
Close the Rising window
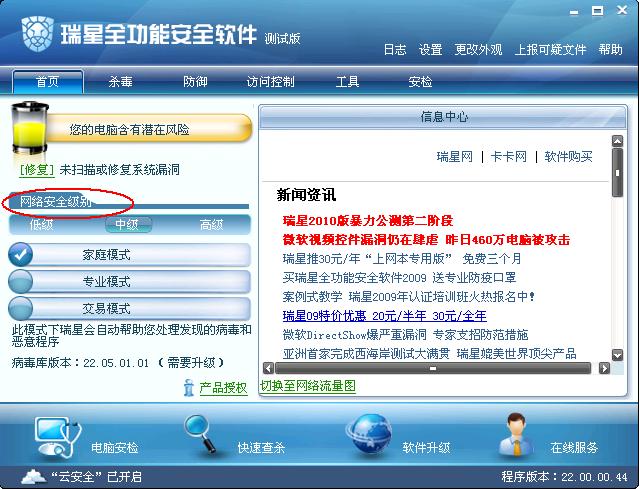tap(622, 10)
